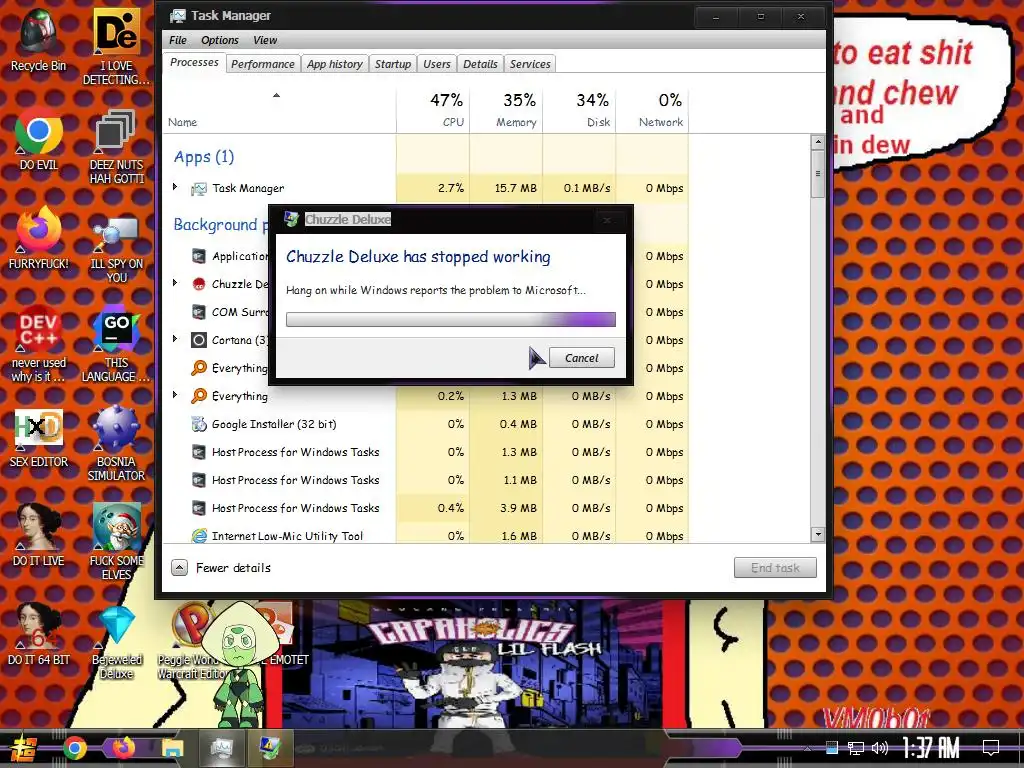Open the Action Center notification icon
Screen dimensions: 1024x768
(x=991, y=748)
